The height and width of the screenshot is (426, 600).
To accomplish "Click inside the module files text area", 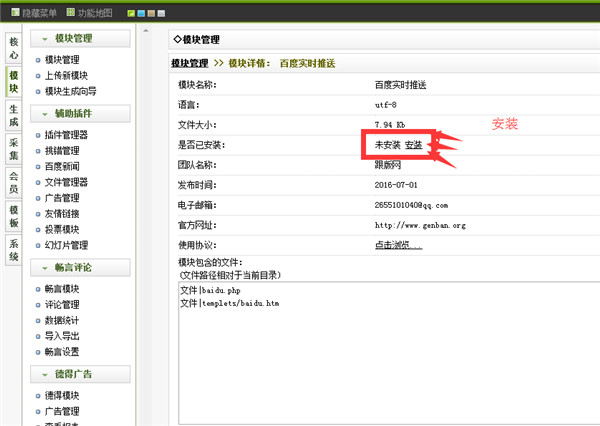I will [x=389, y=353].
